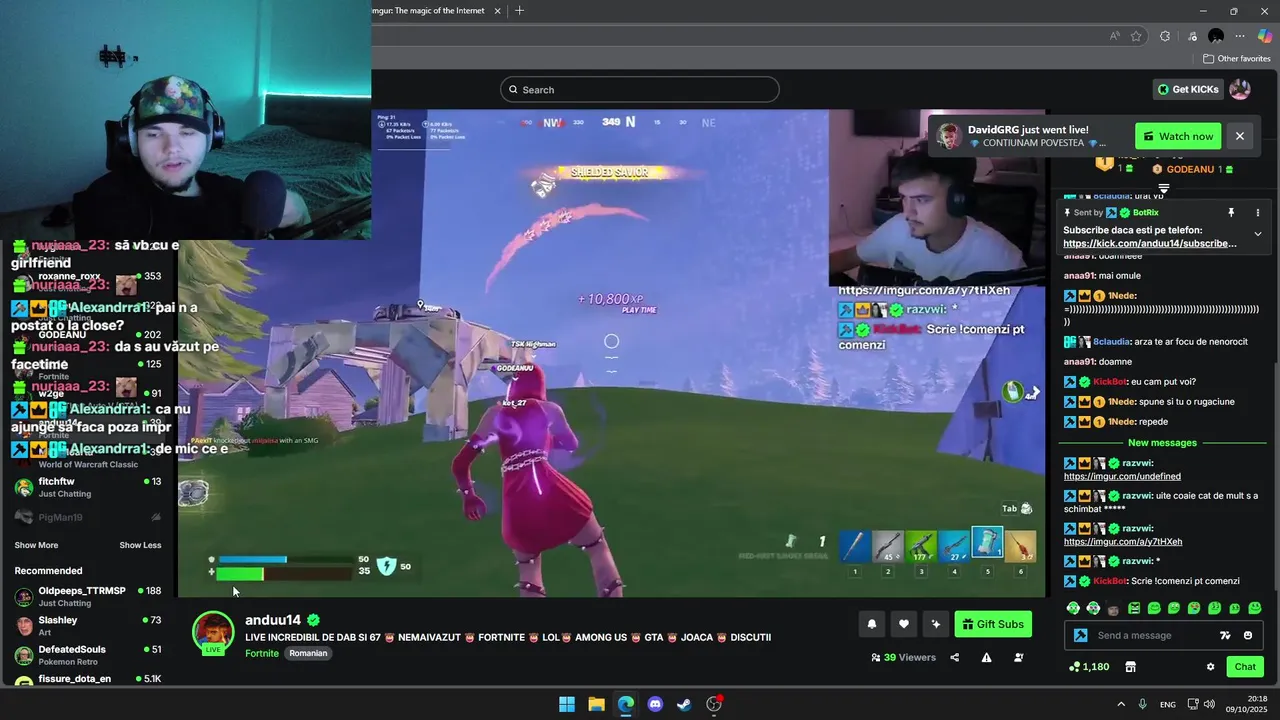
Task: Open chat settings gear
Action: (1210, 667)
